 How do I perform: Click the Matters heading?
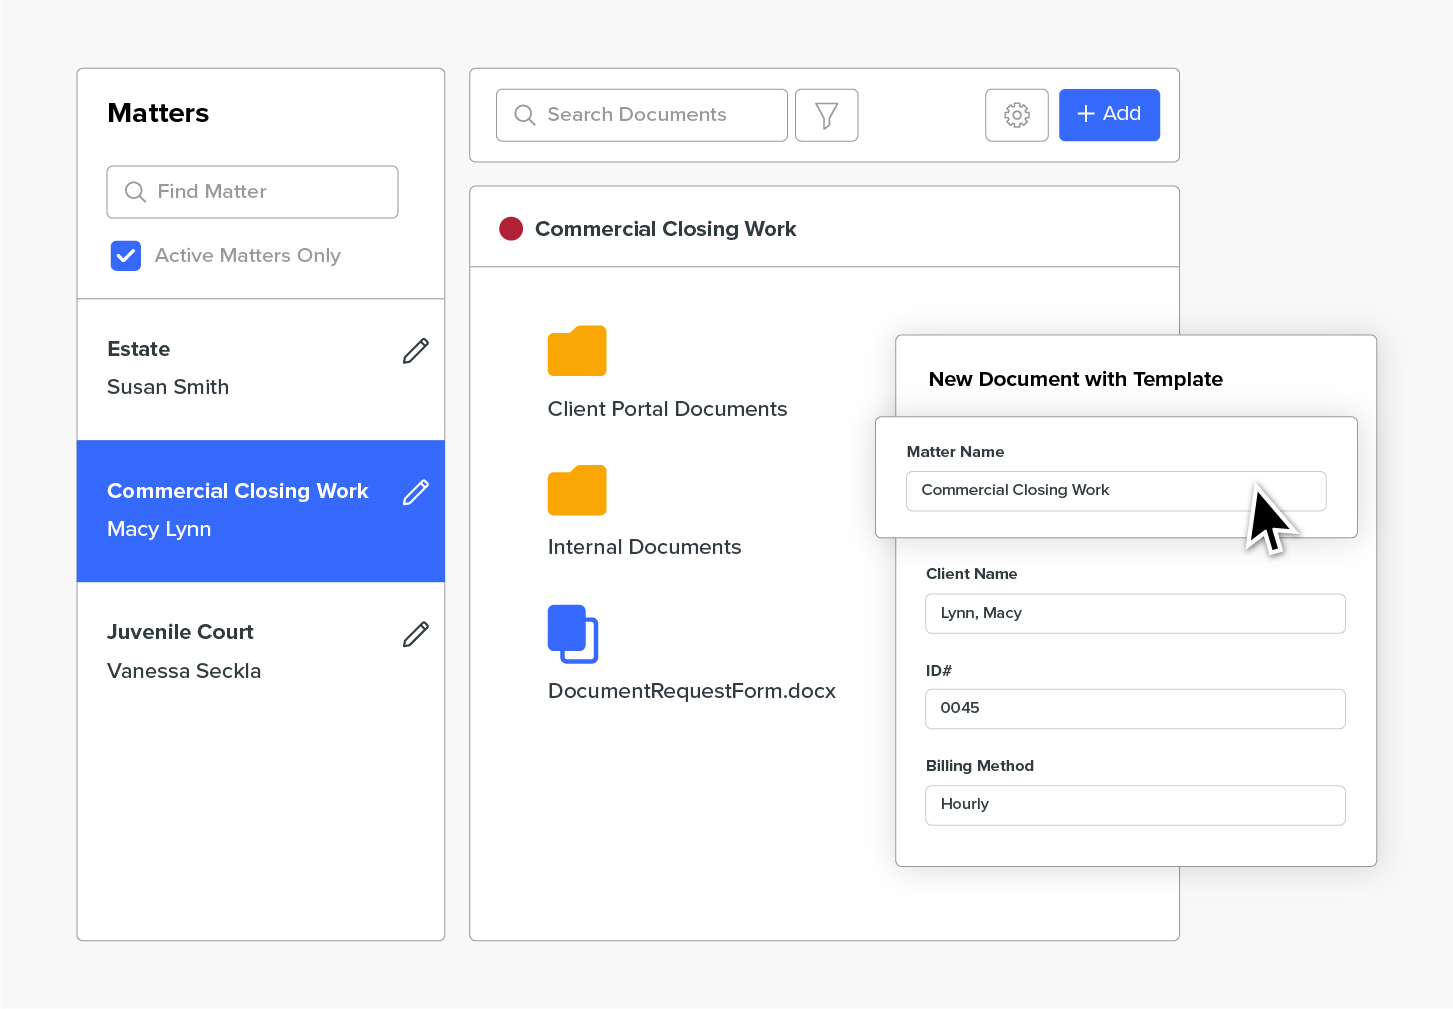click(158, 113)
